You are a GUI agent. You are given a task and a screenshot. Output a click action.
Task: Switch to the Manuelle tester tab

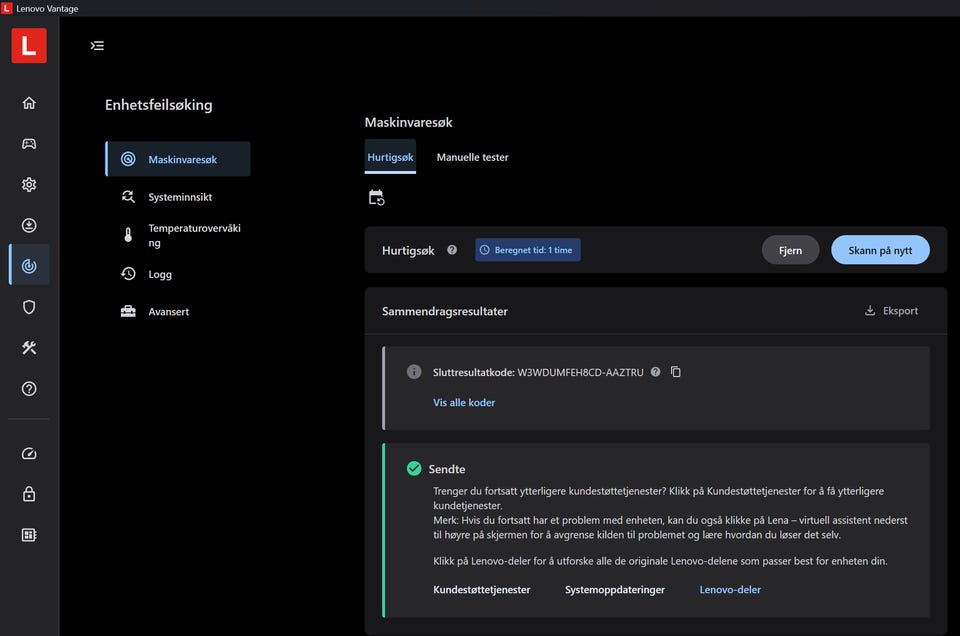[x=472, y=157]
